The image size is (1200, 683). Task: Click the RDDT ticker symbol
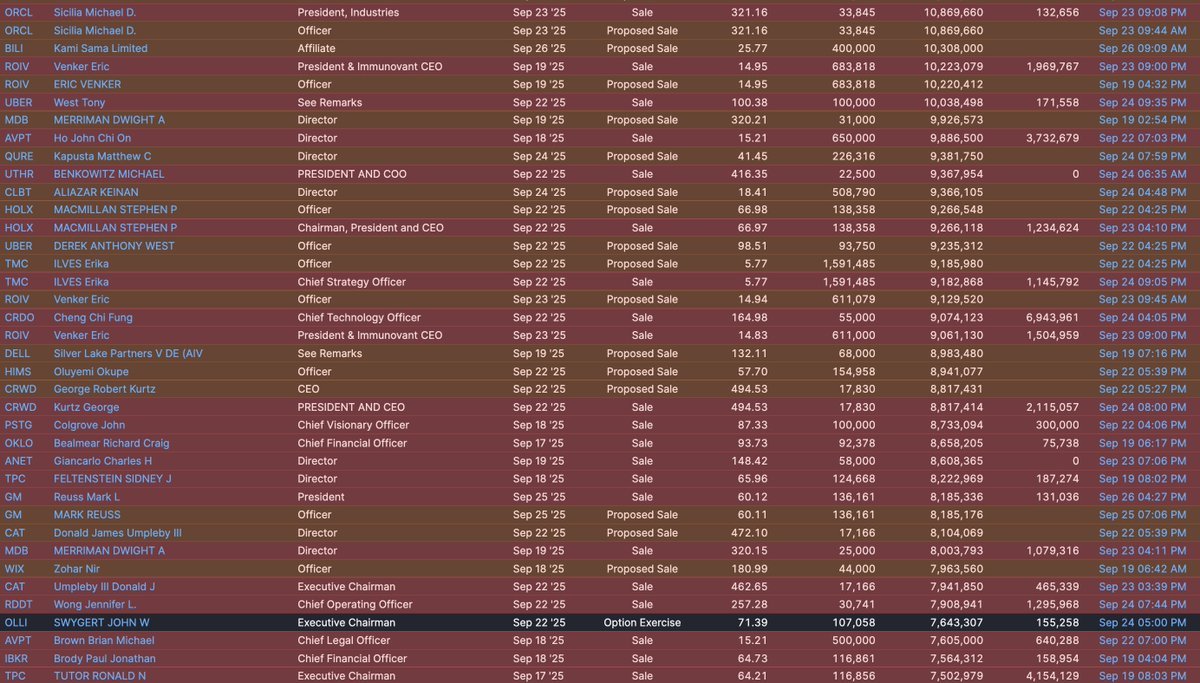tap(18, 605)
